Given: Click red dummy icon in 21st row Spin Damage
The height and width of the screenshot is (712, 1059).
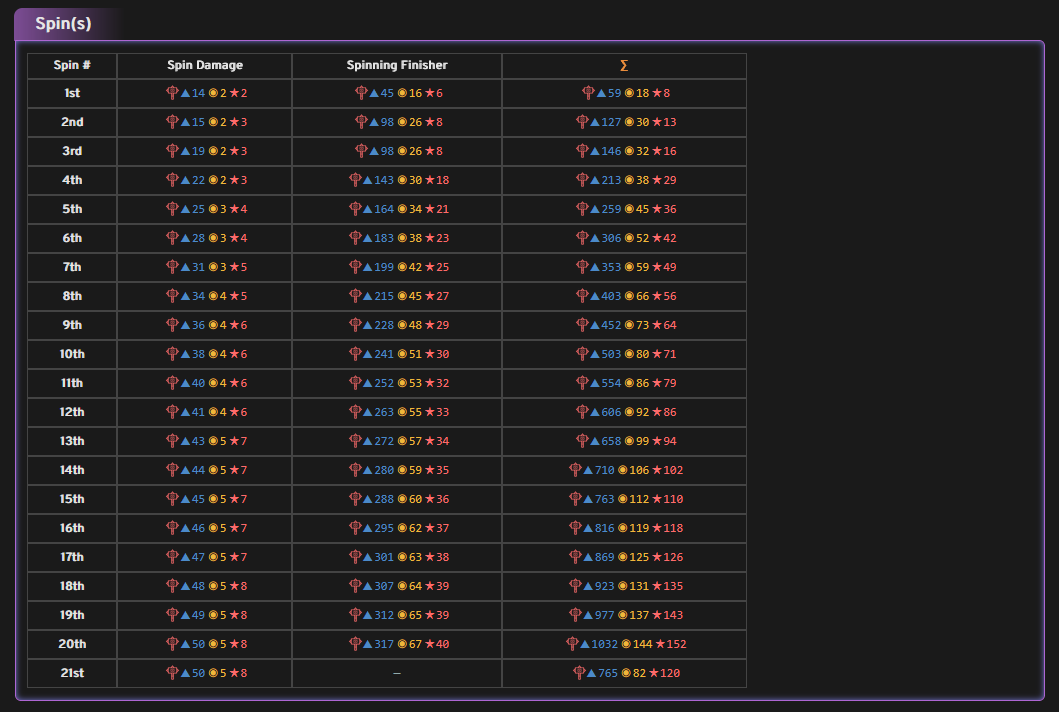Looking at the screenshot, I should pyautogui.click(x=172, y=673).
